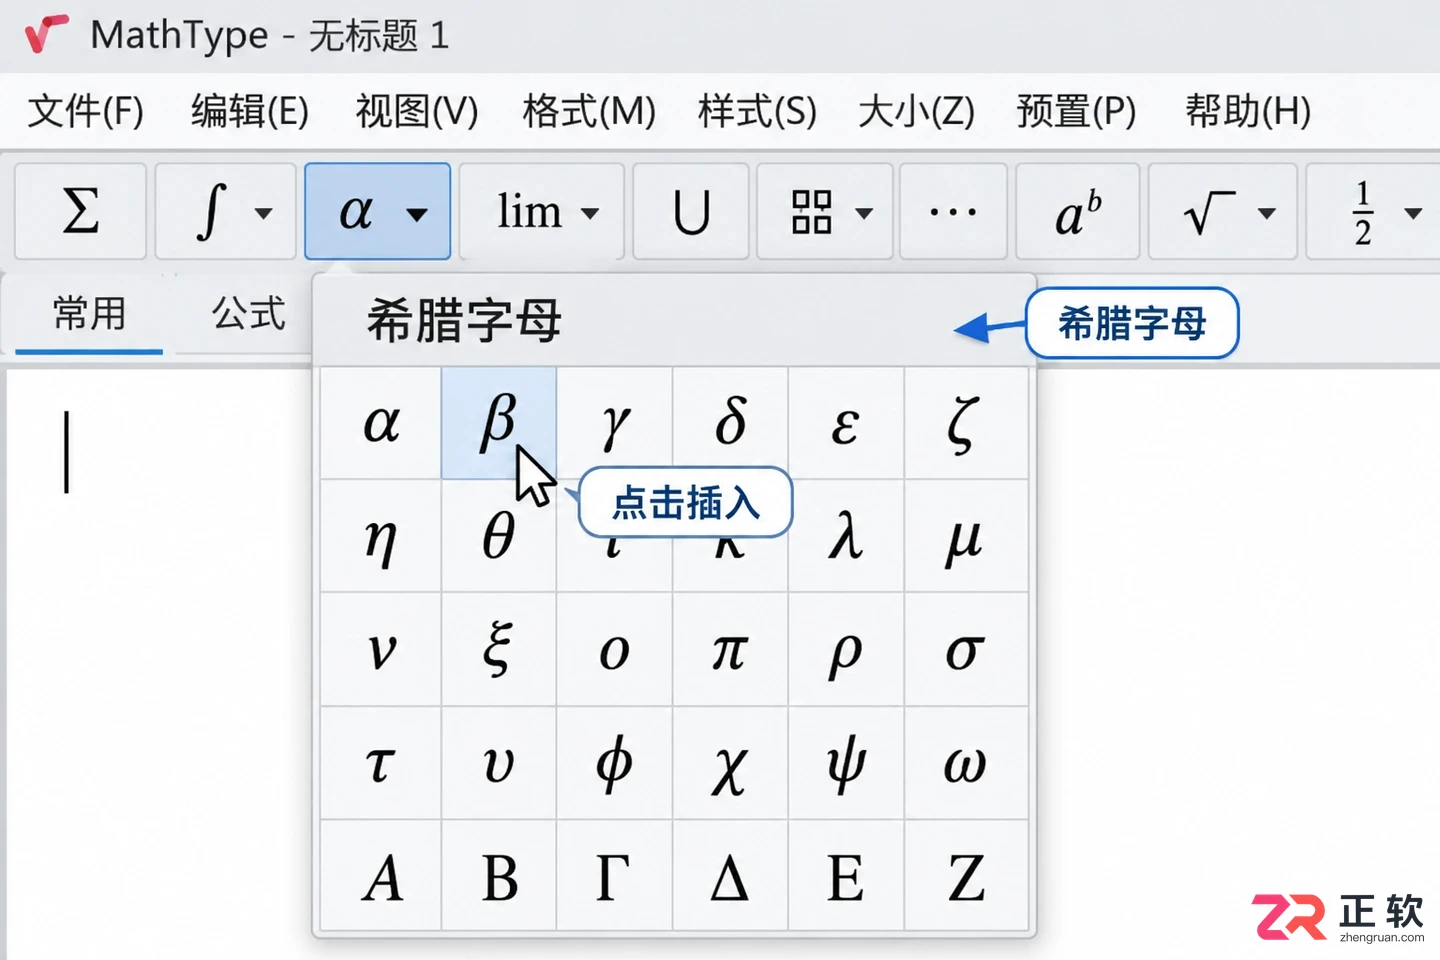Expand the matrix template dropdown arrow

(x=864, y=213)
